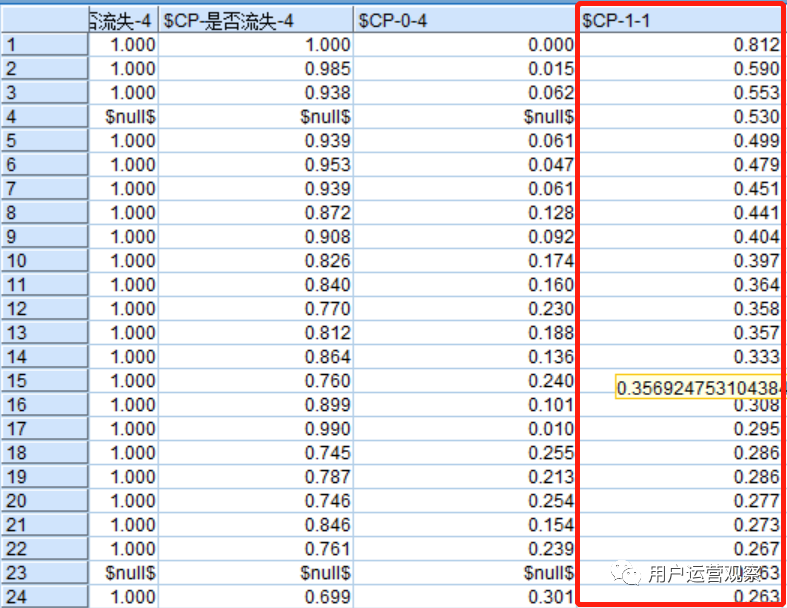Click the 0.864 cell in row 14
This screenshot has width=787, height=608.
coord(256,357)
